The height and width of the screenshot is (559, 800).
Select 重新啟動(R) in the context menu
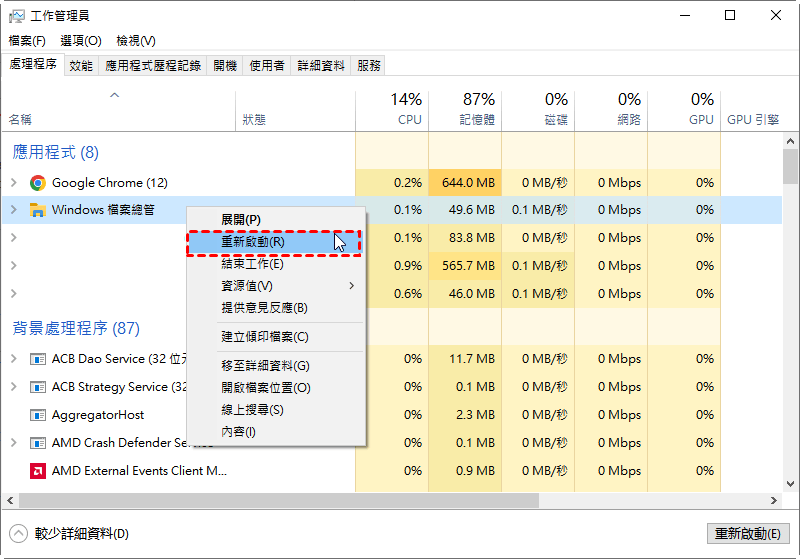pos(253,242)
